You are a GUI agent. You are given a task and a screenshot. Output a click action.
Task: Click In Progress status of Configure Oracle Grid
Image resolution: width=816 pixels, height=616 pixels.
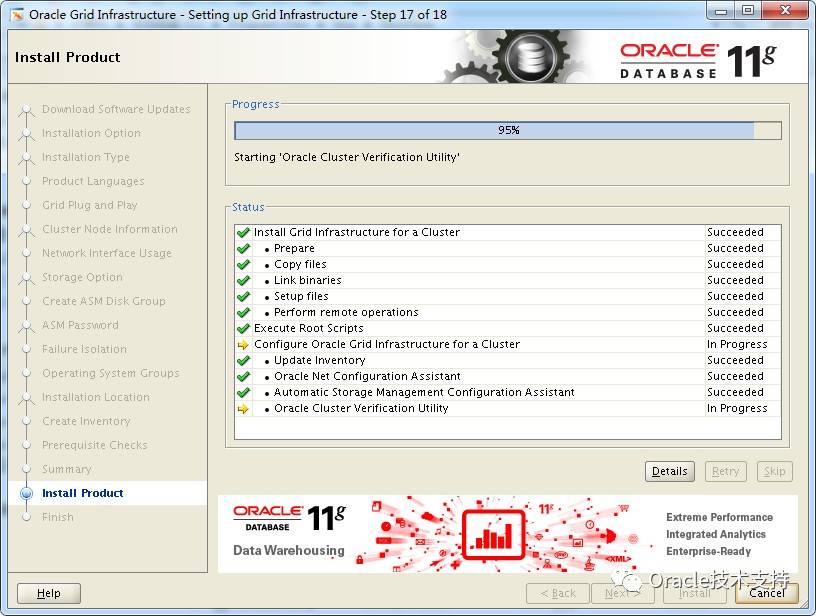737,344
